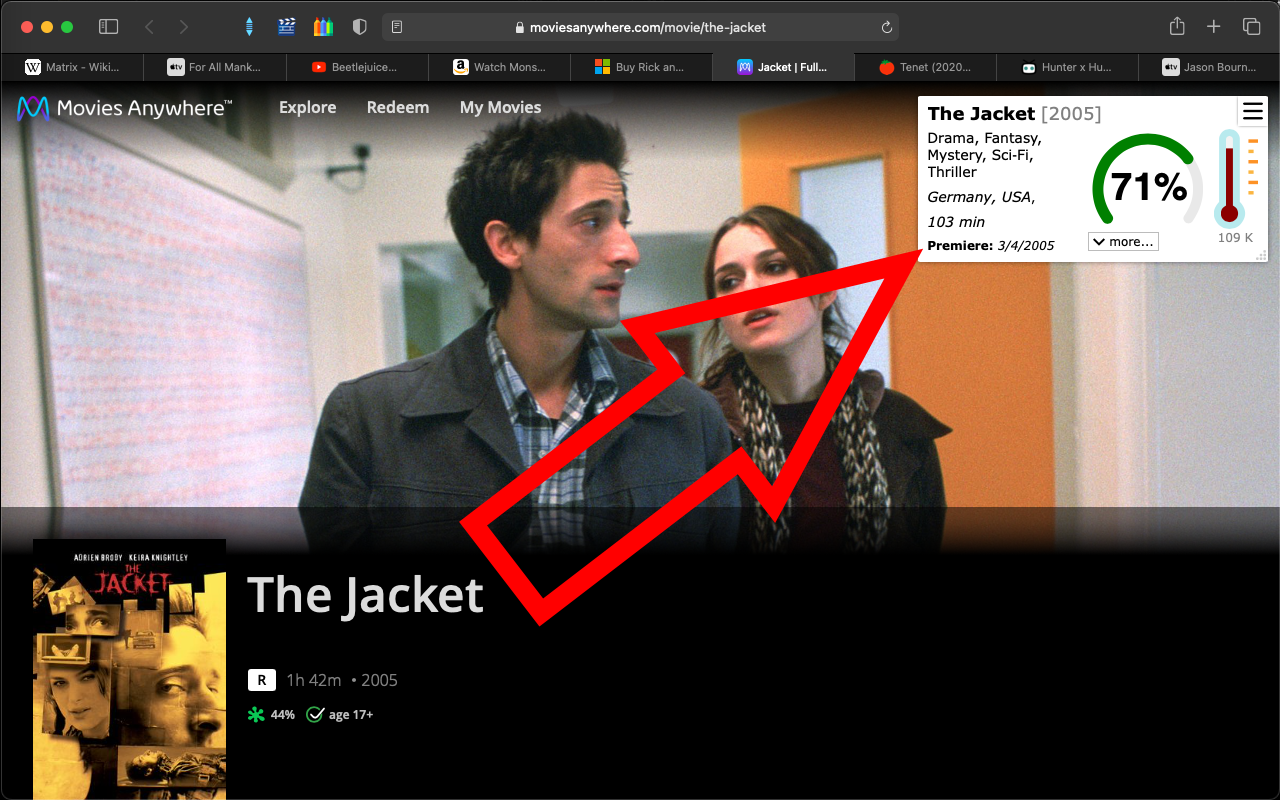Click the '109 K' votes count
This screenshot has width=1280, height=800.
point(1235,238)
